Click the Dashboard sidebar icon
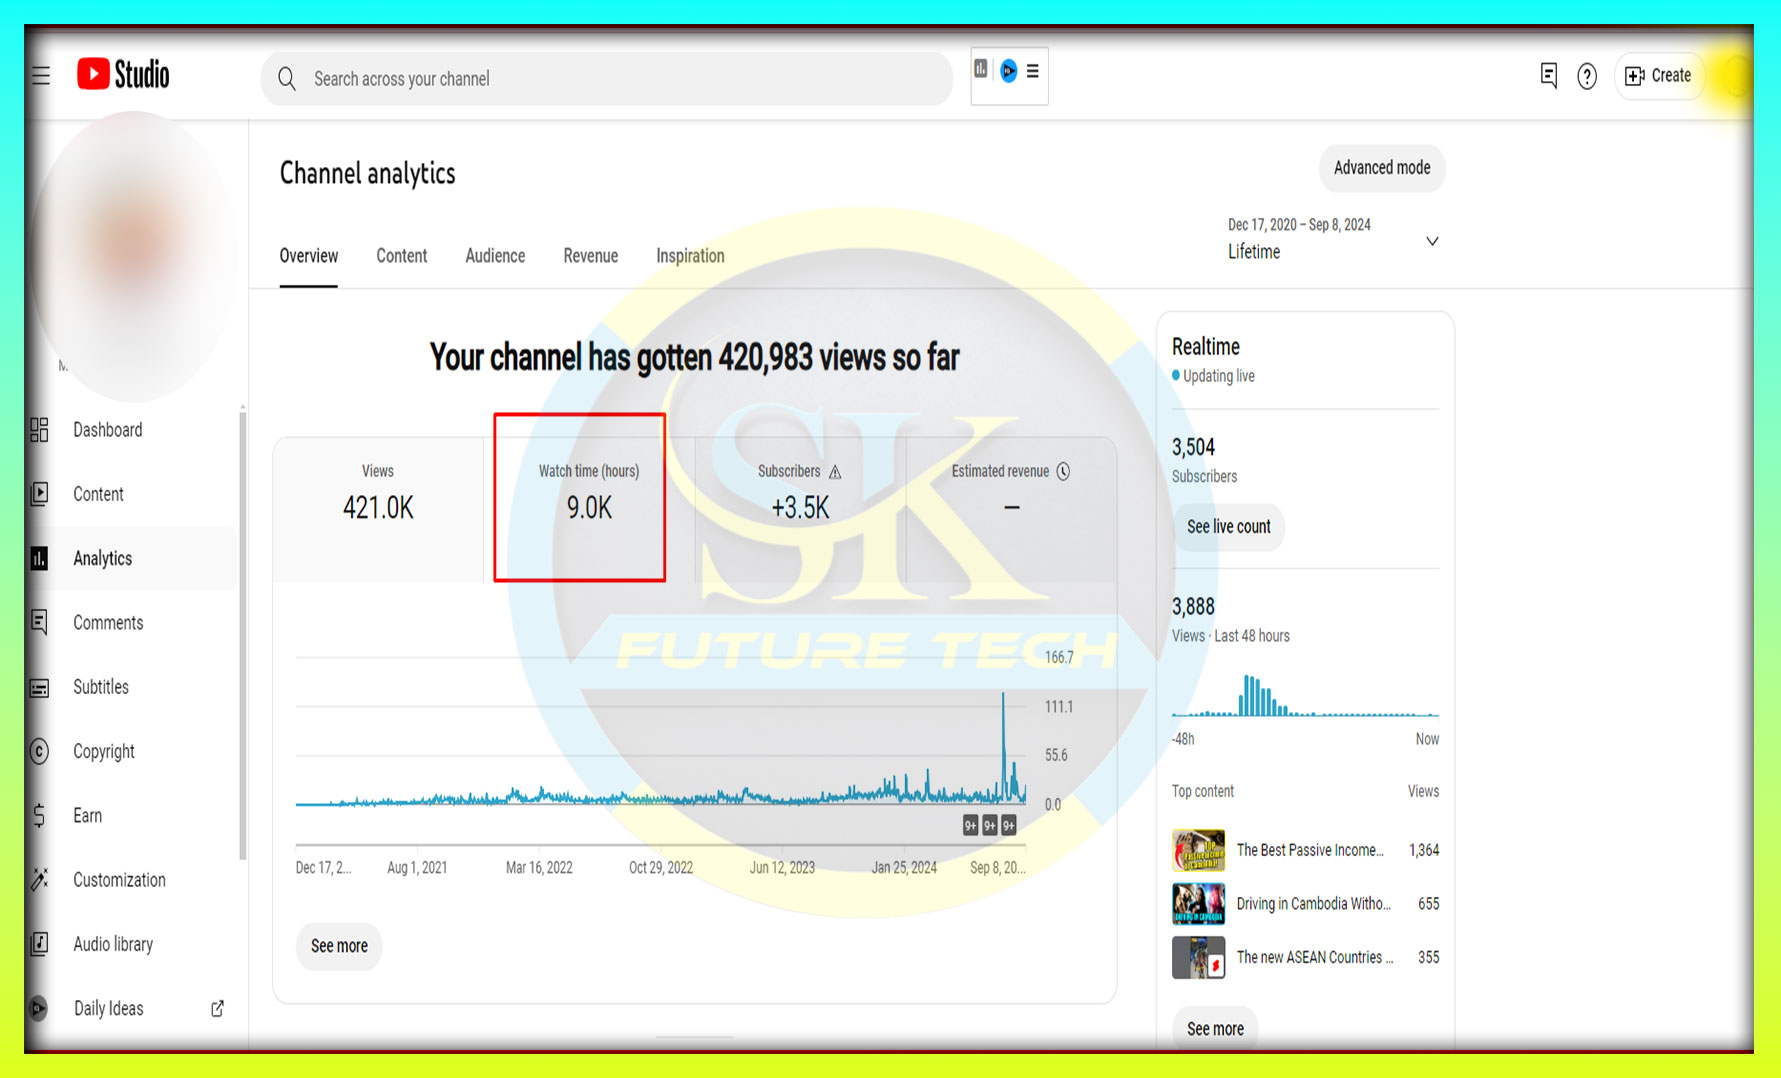1781x1078 pixels. [40, 430]
